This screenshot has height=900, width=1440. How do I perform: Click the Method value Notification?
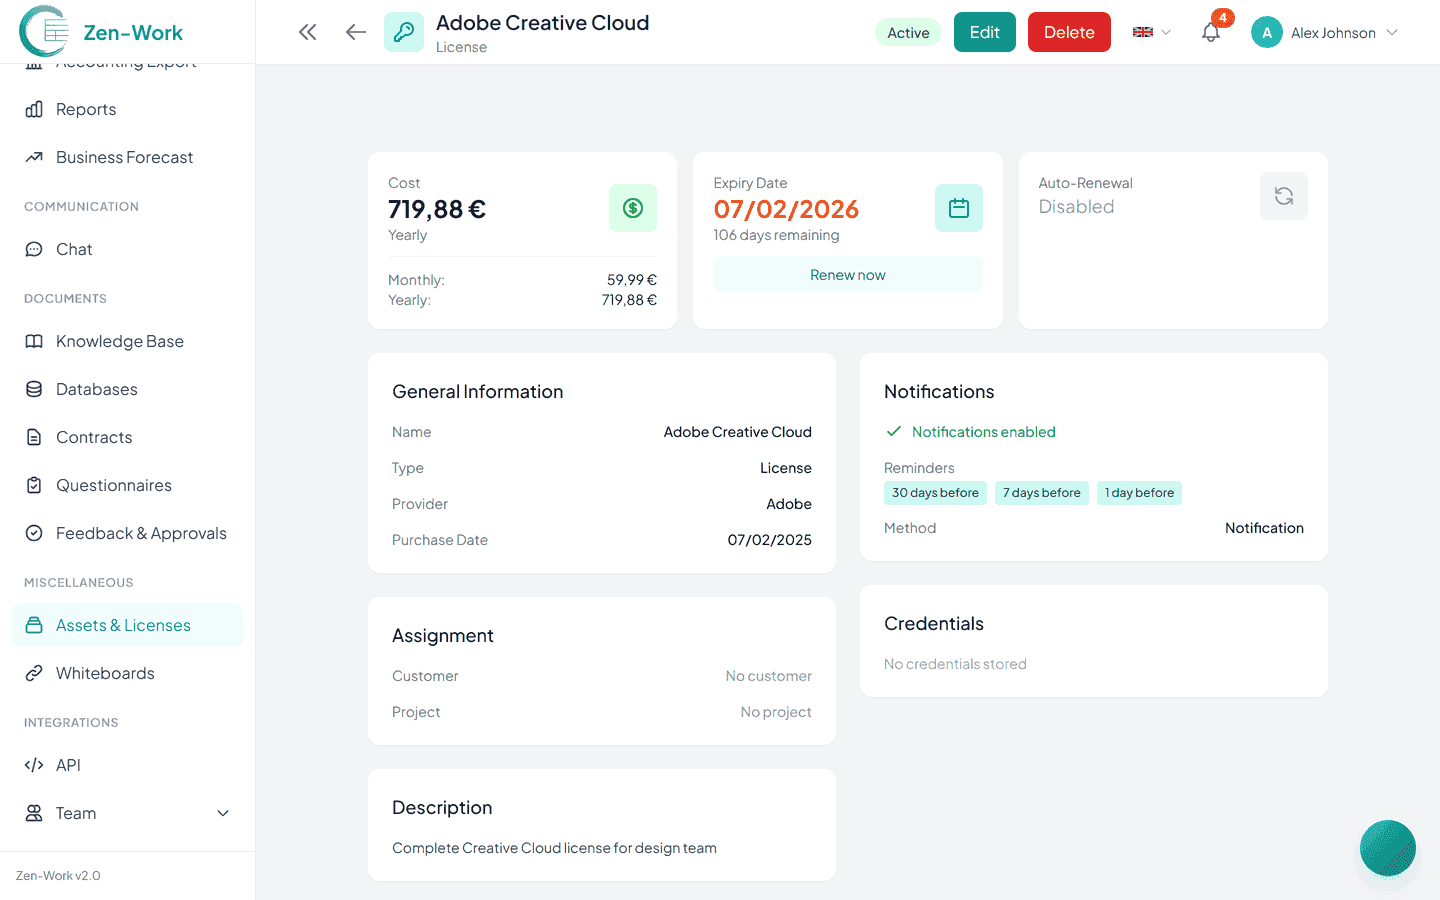pyautogui.click(x=1264, y=528)
